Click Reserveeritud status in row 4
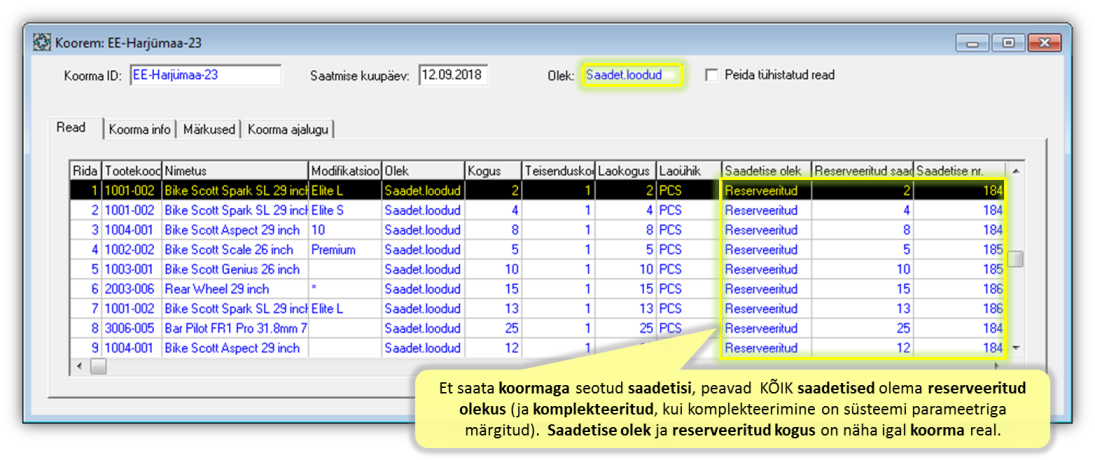 (x=767, y=249)
